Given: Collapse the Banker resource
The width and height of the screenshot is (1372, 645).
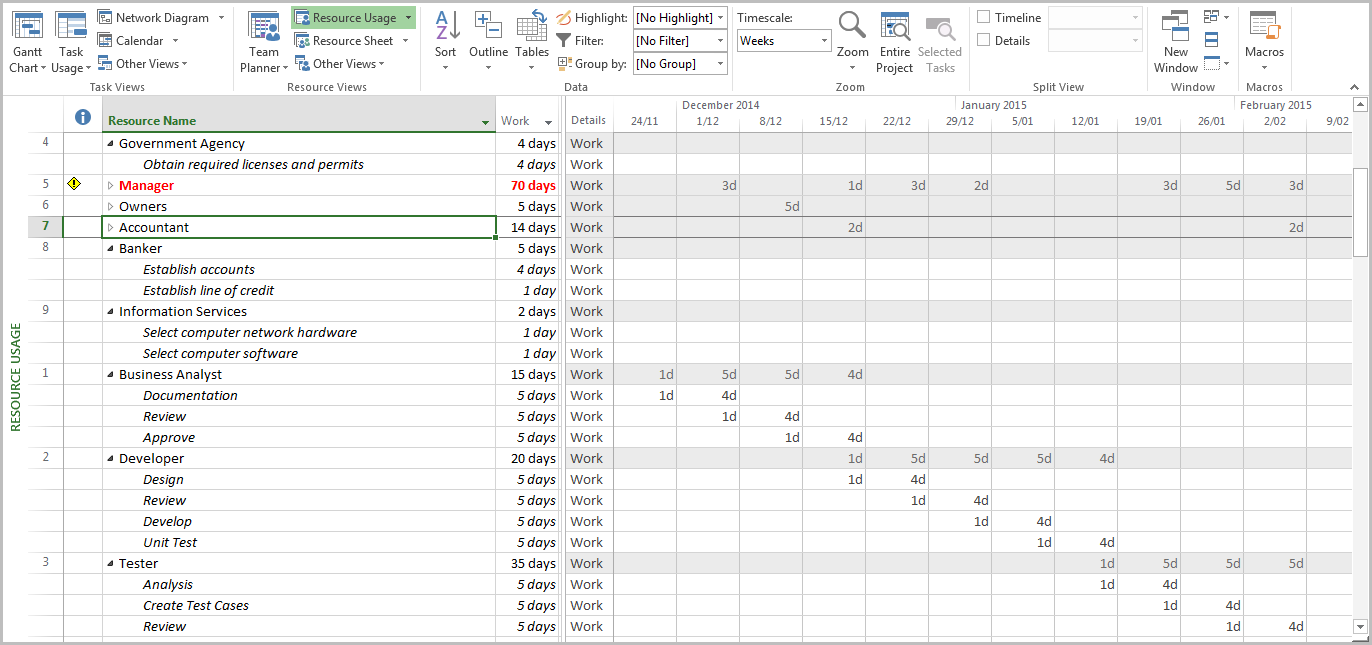Looking at the screenshot, I should pos(111,248).
